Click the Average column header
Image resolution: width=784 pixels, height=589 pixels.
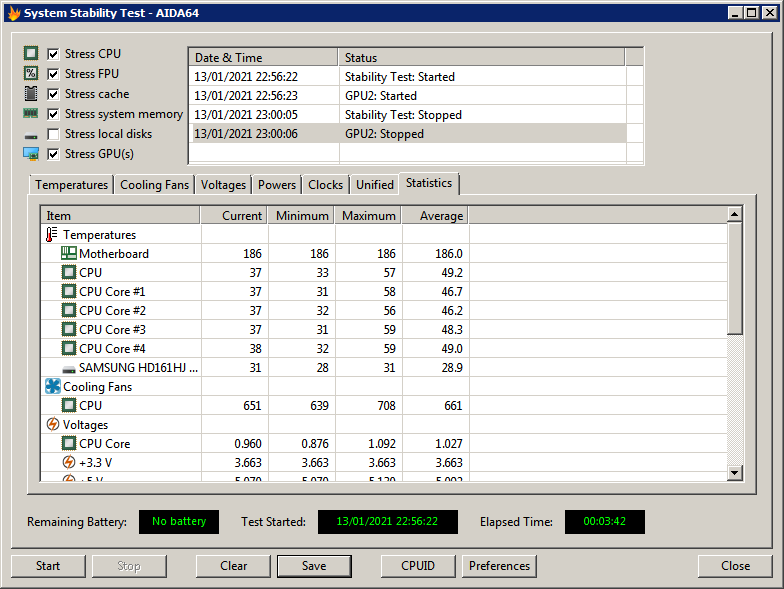(435, 216)
